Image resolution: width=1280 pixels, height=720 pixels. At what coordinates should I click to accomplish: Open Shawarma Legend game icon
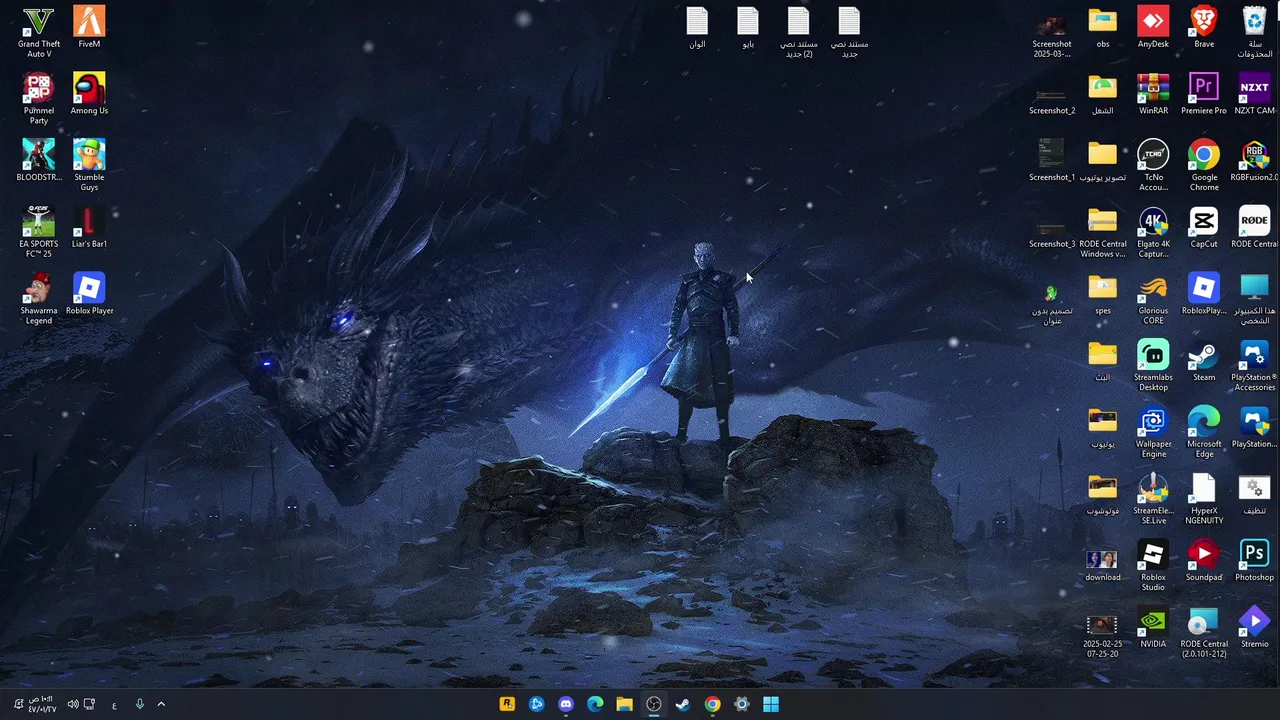[x=38, y=299]
